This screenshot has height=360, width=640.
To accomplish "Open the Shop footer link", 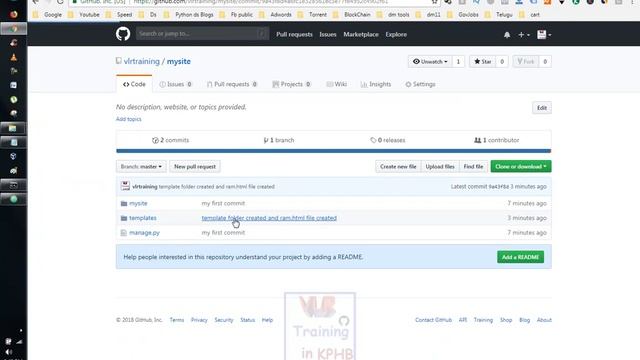I will [506, 320].
